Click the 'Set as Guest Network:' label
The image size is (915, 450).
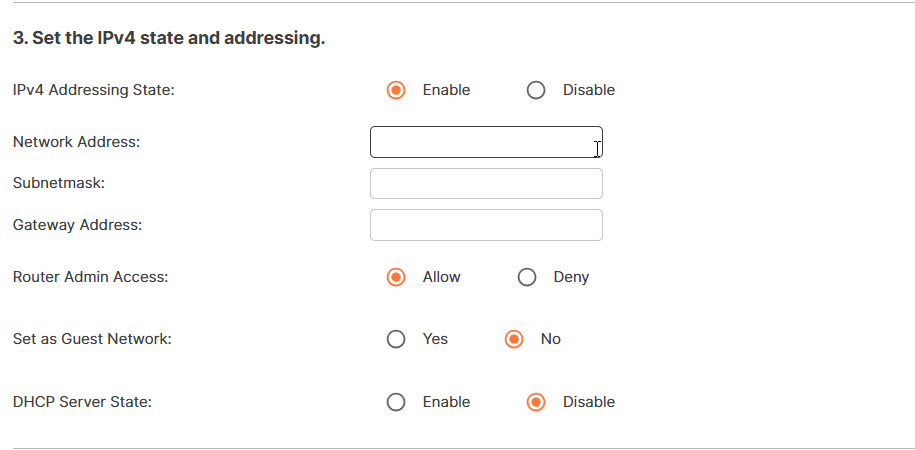92,339
